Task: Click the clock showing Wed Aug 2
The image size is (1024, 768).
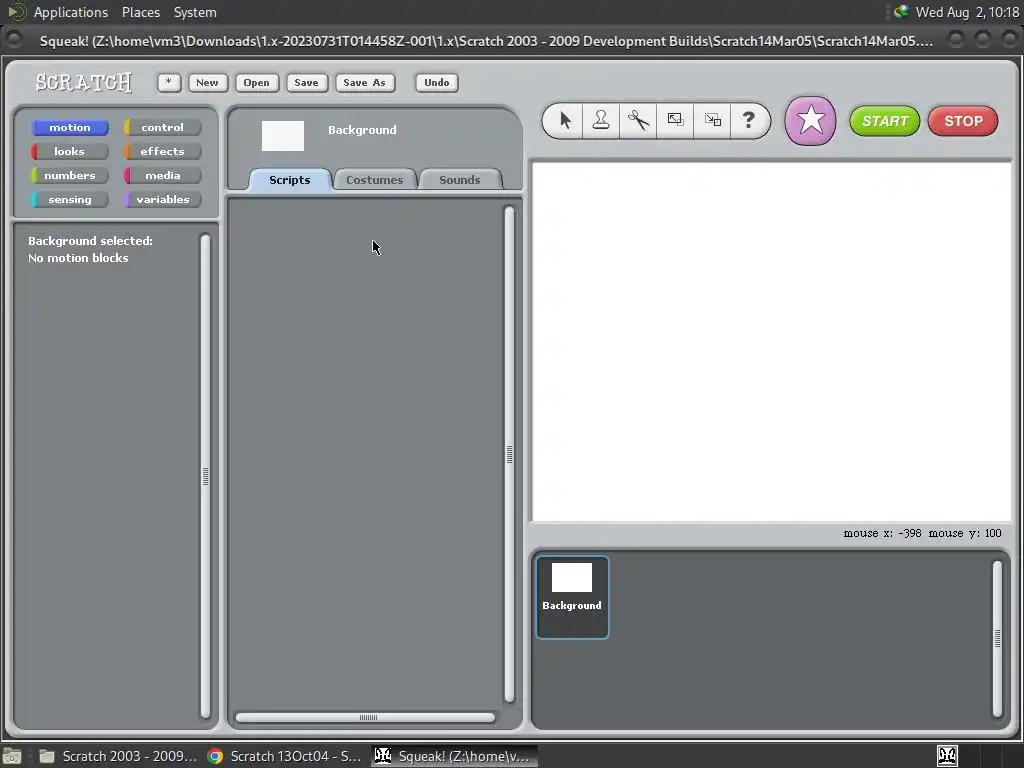Action: [967, 12]
